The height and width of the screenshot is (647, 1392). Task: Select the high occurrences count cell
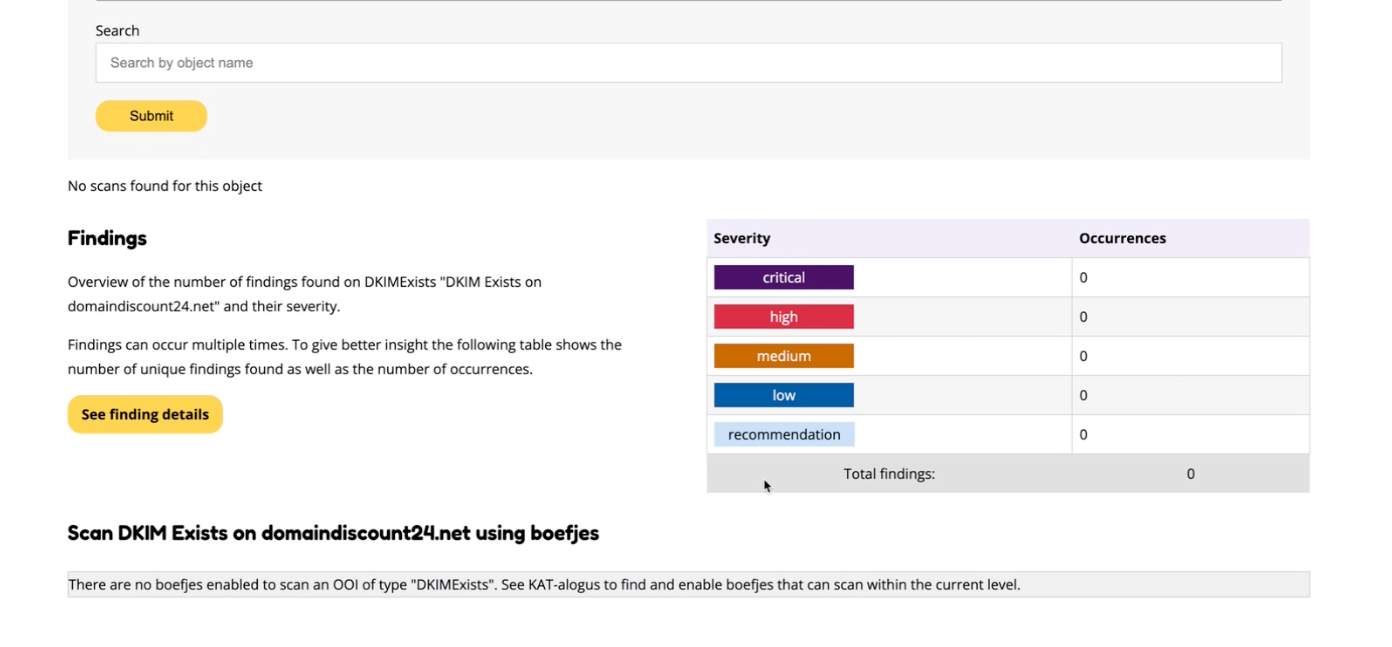pos(1083,316)
